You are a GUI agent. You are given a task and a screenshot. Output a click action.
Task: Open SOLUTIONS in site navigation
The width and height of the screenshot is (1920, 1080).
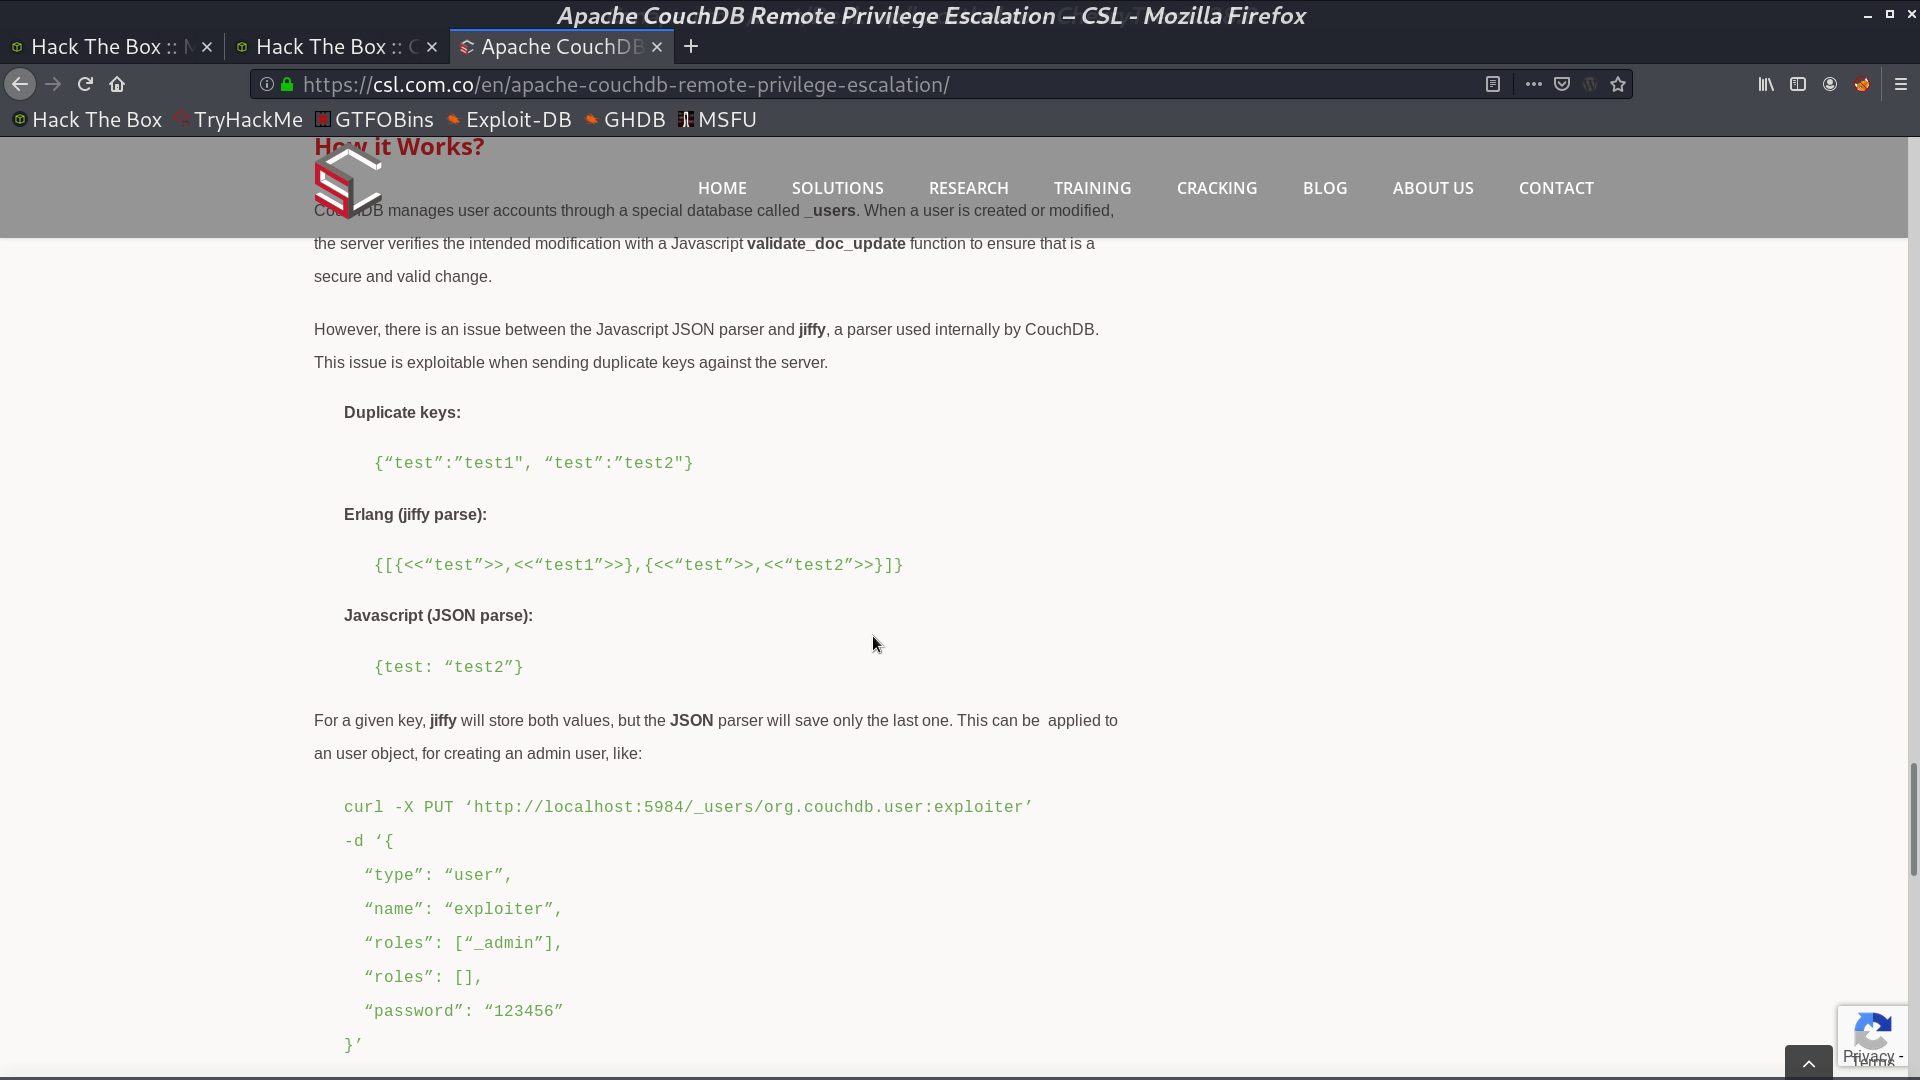[838, 188]
